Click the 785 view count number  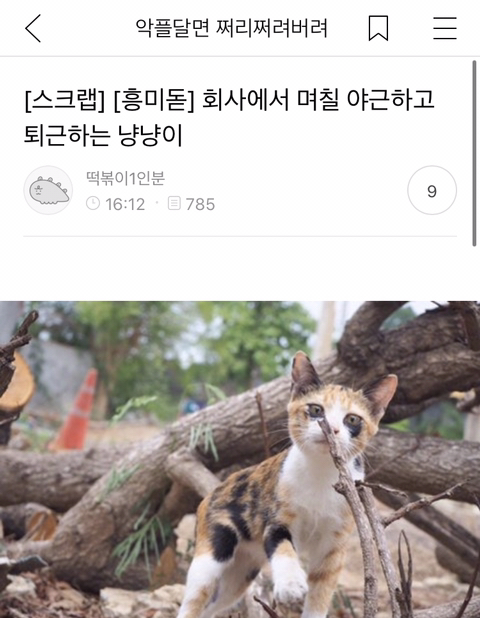(200, 204)
